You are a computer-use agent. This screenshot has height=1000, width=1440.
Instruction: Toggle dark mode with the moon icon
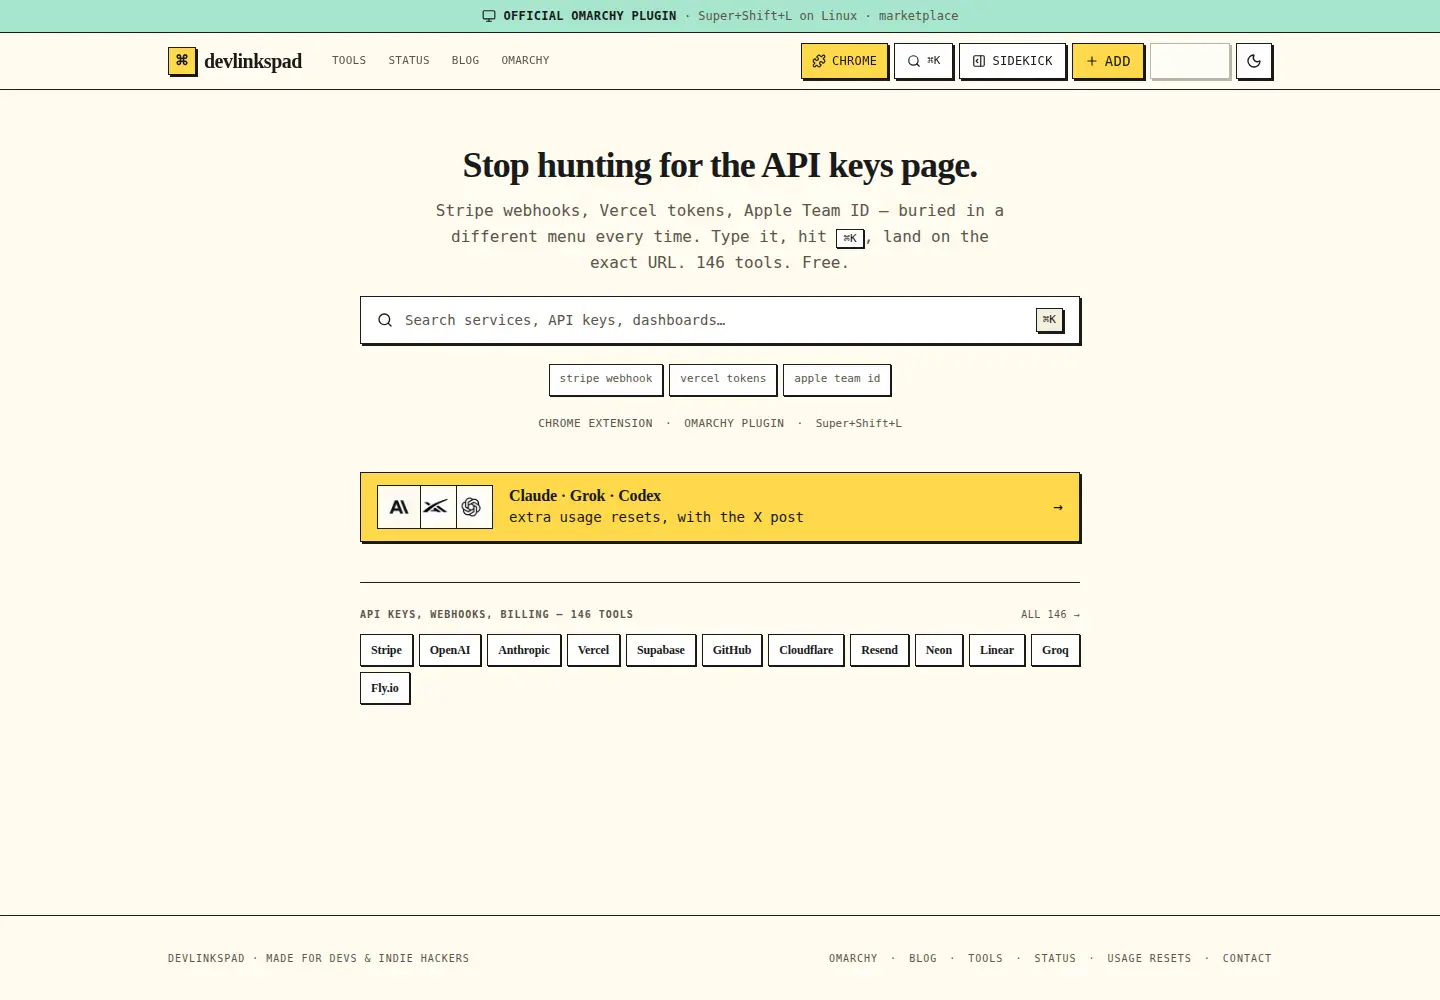click(x=1254, y=61)
